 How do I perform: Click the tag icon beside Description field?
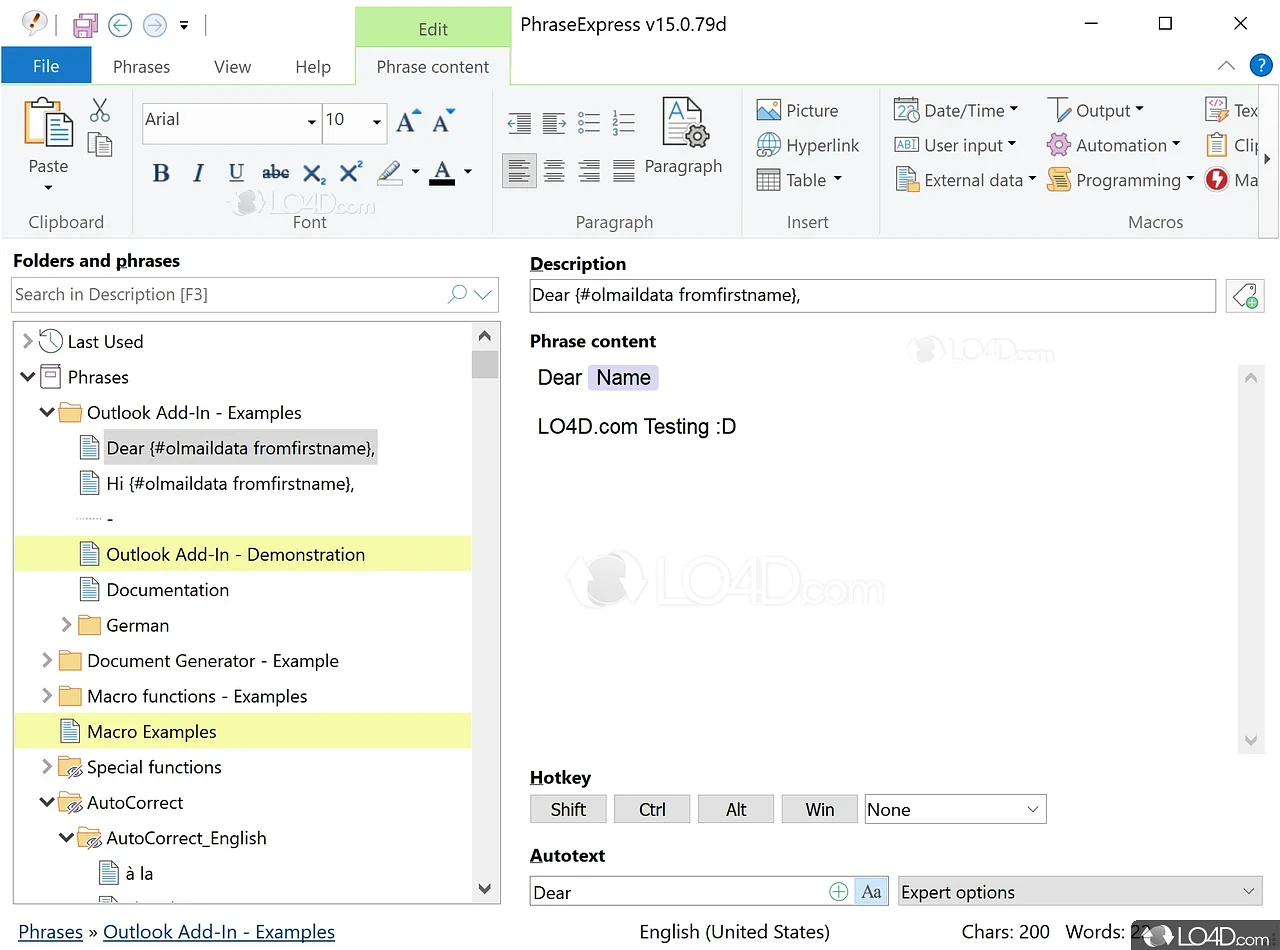[1245, 295]
